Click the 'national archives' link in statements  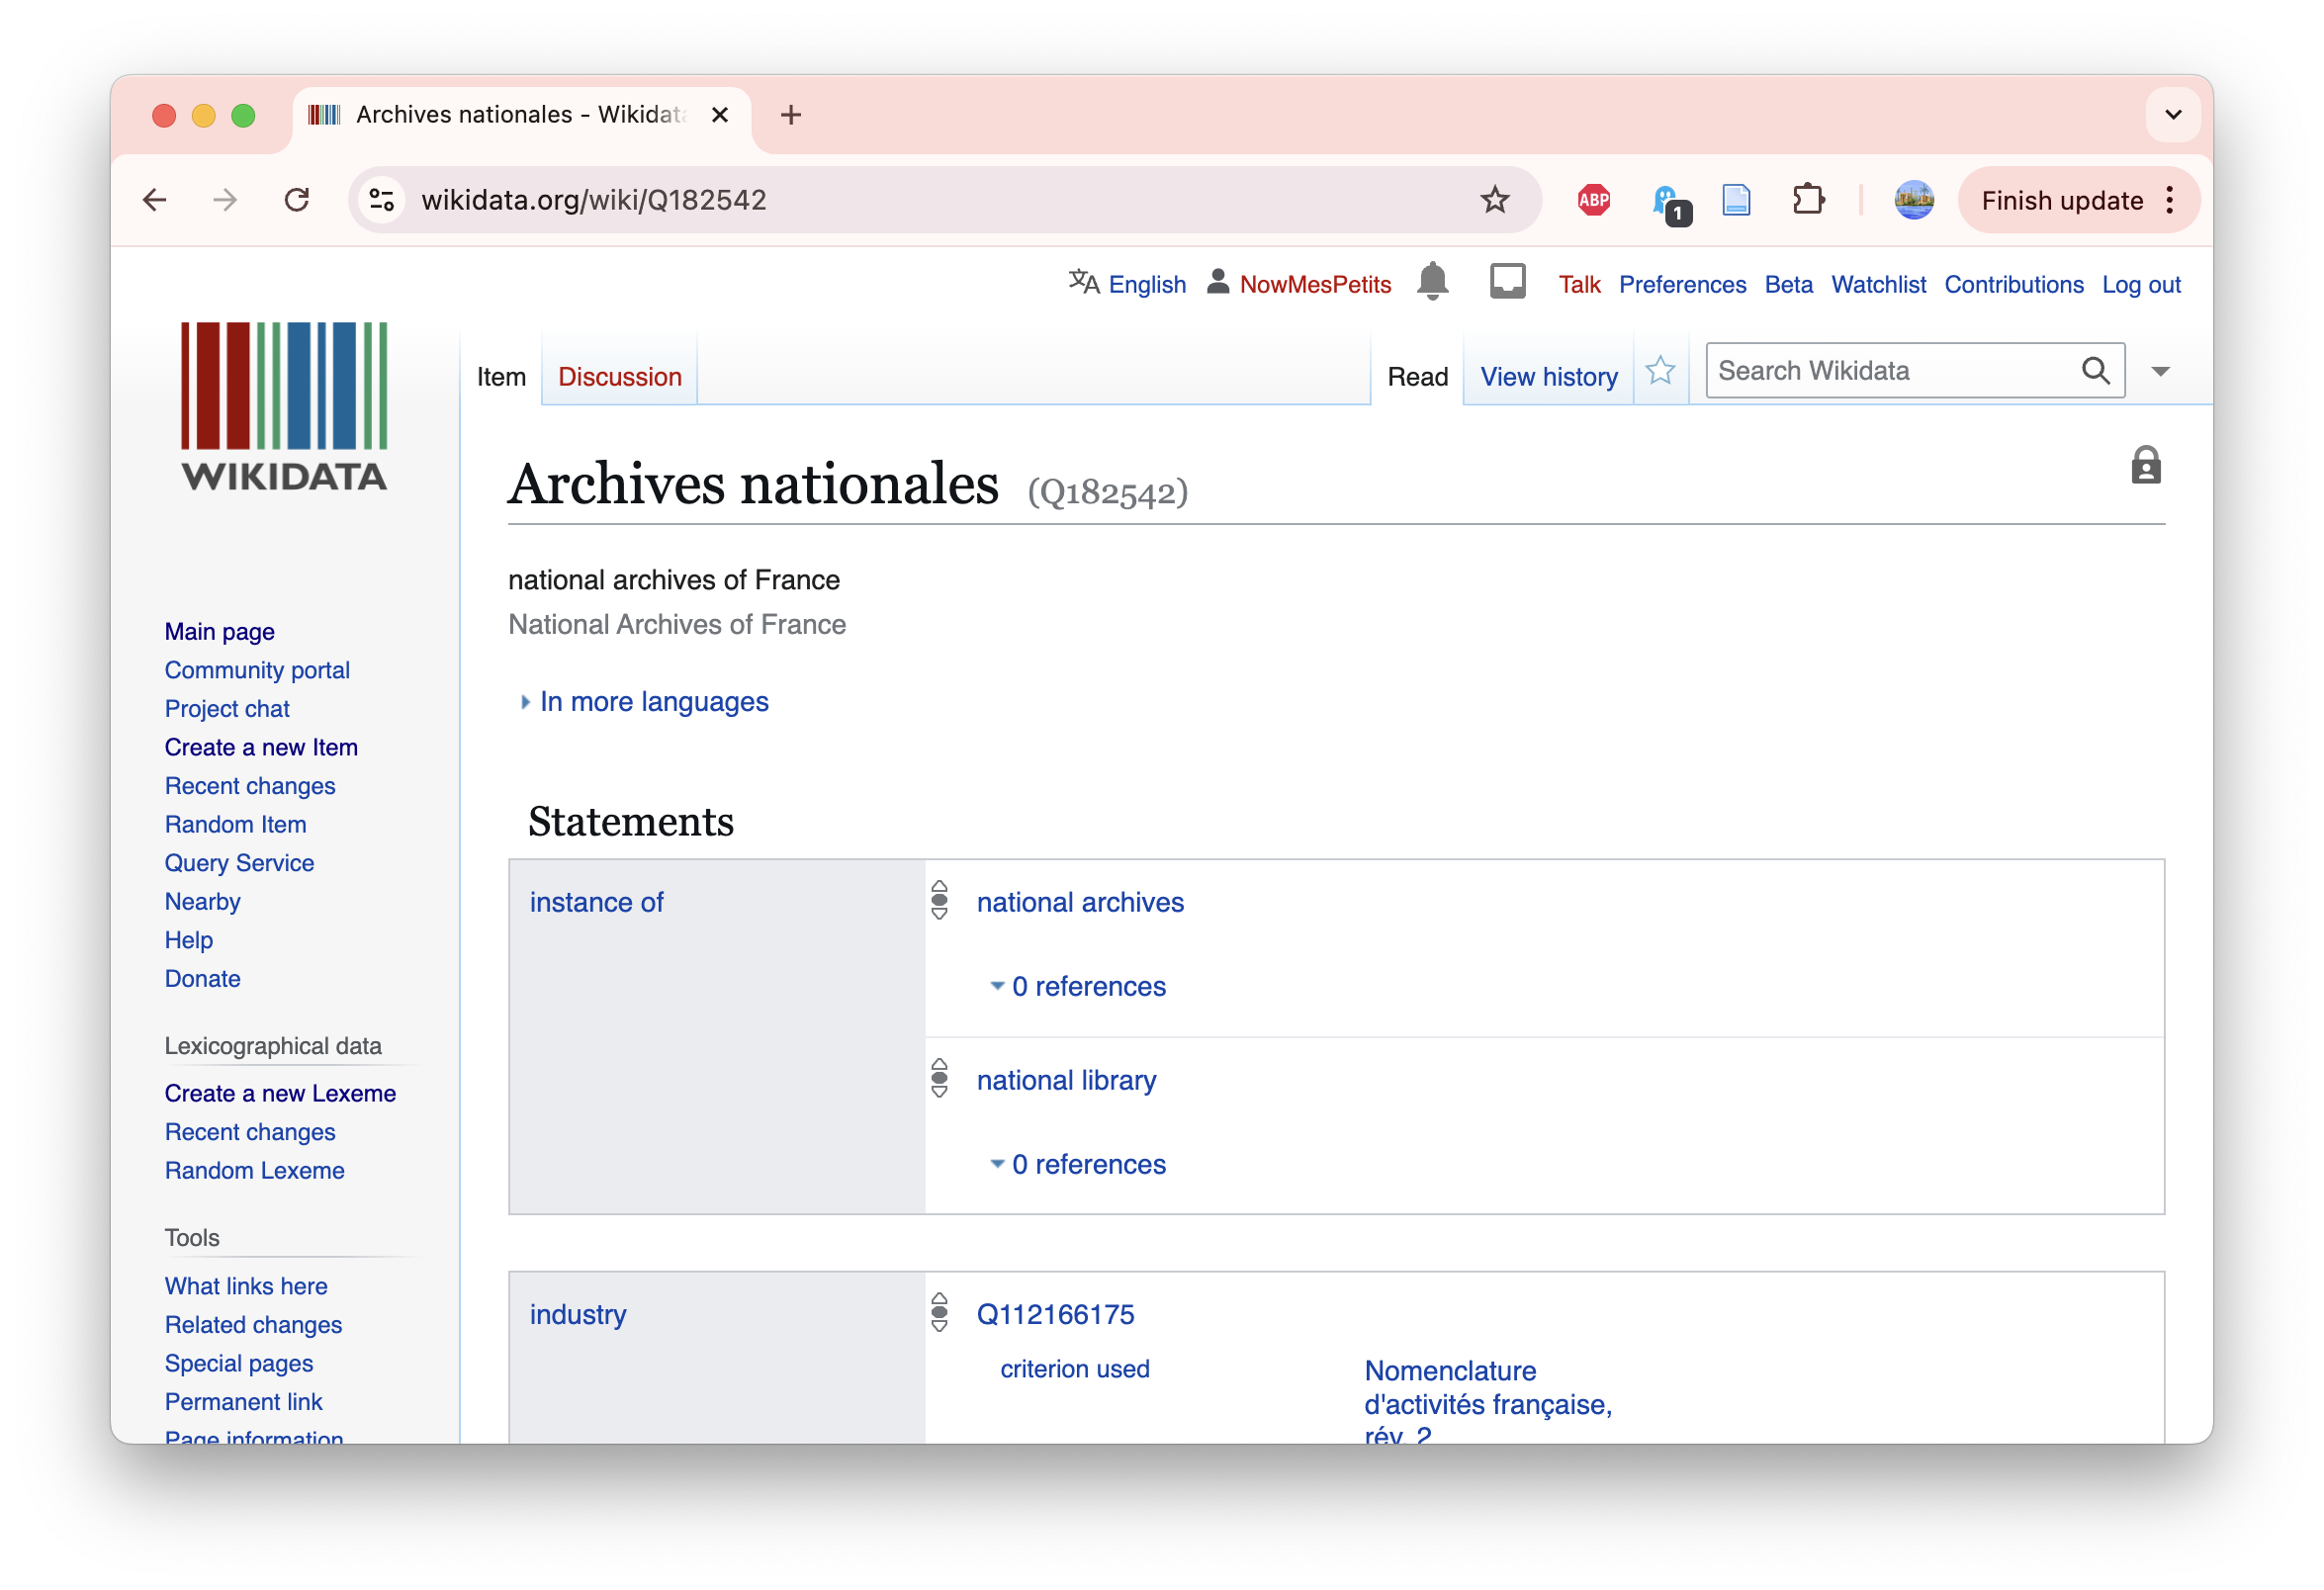point(1079,901)
